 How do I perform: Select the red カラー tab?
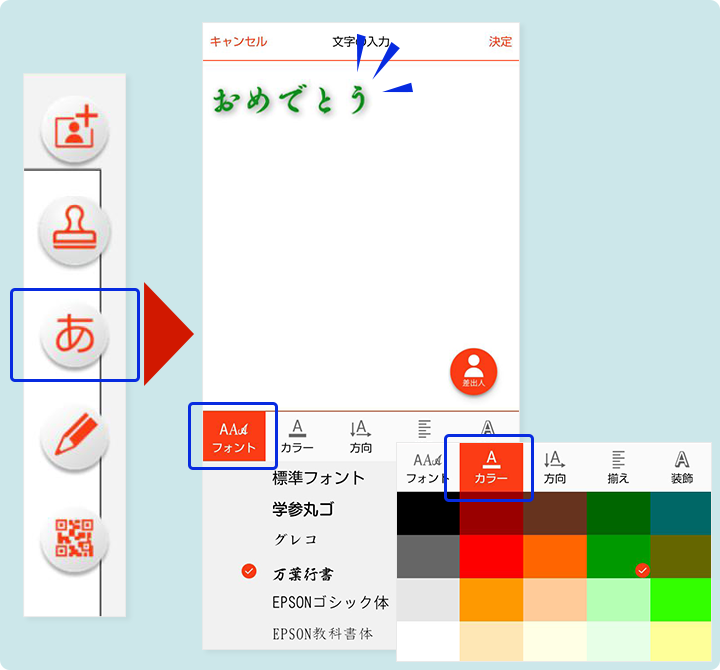pyautogui.click(x=491, y=467)
